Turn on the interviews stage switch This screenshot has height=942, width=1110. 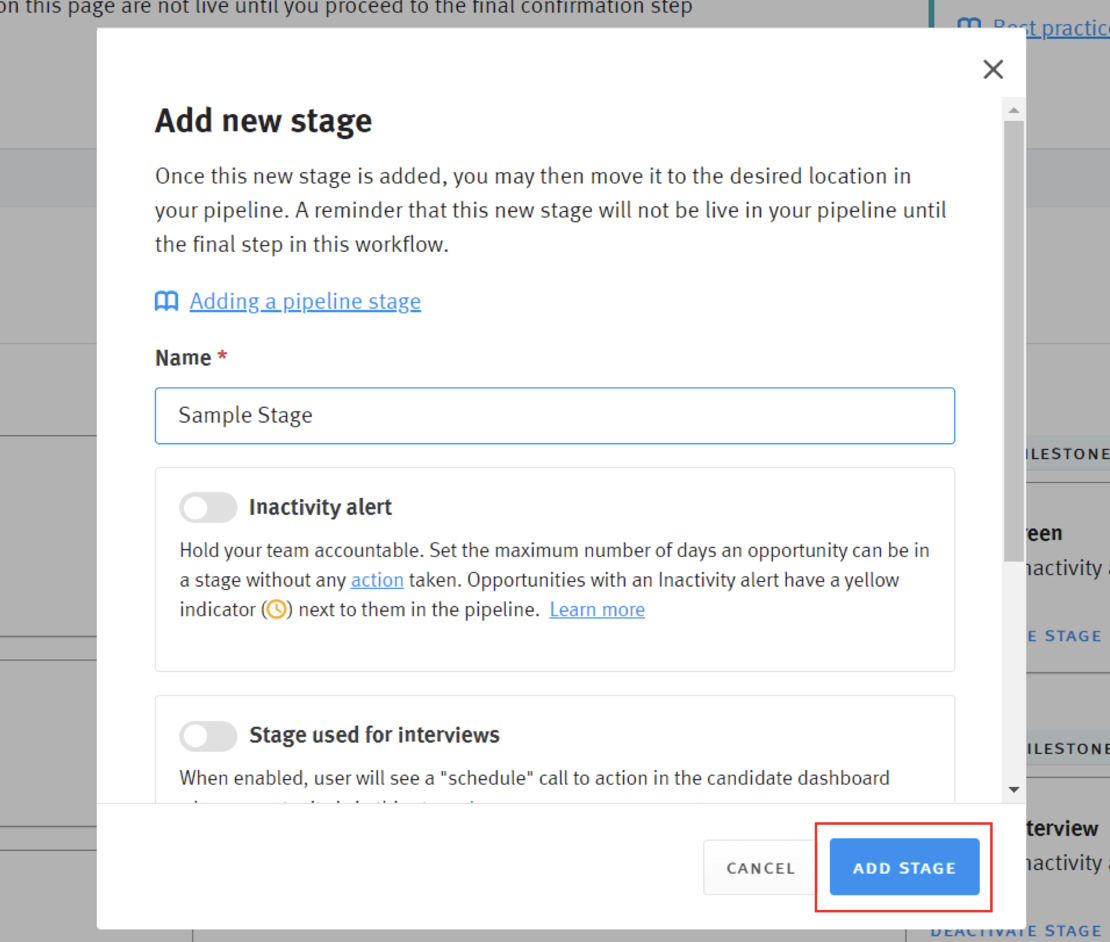(208, 736)
